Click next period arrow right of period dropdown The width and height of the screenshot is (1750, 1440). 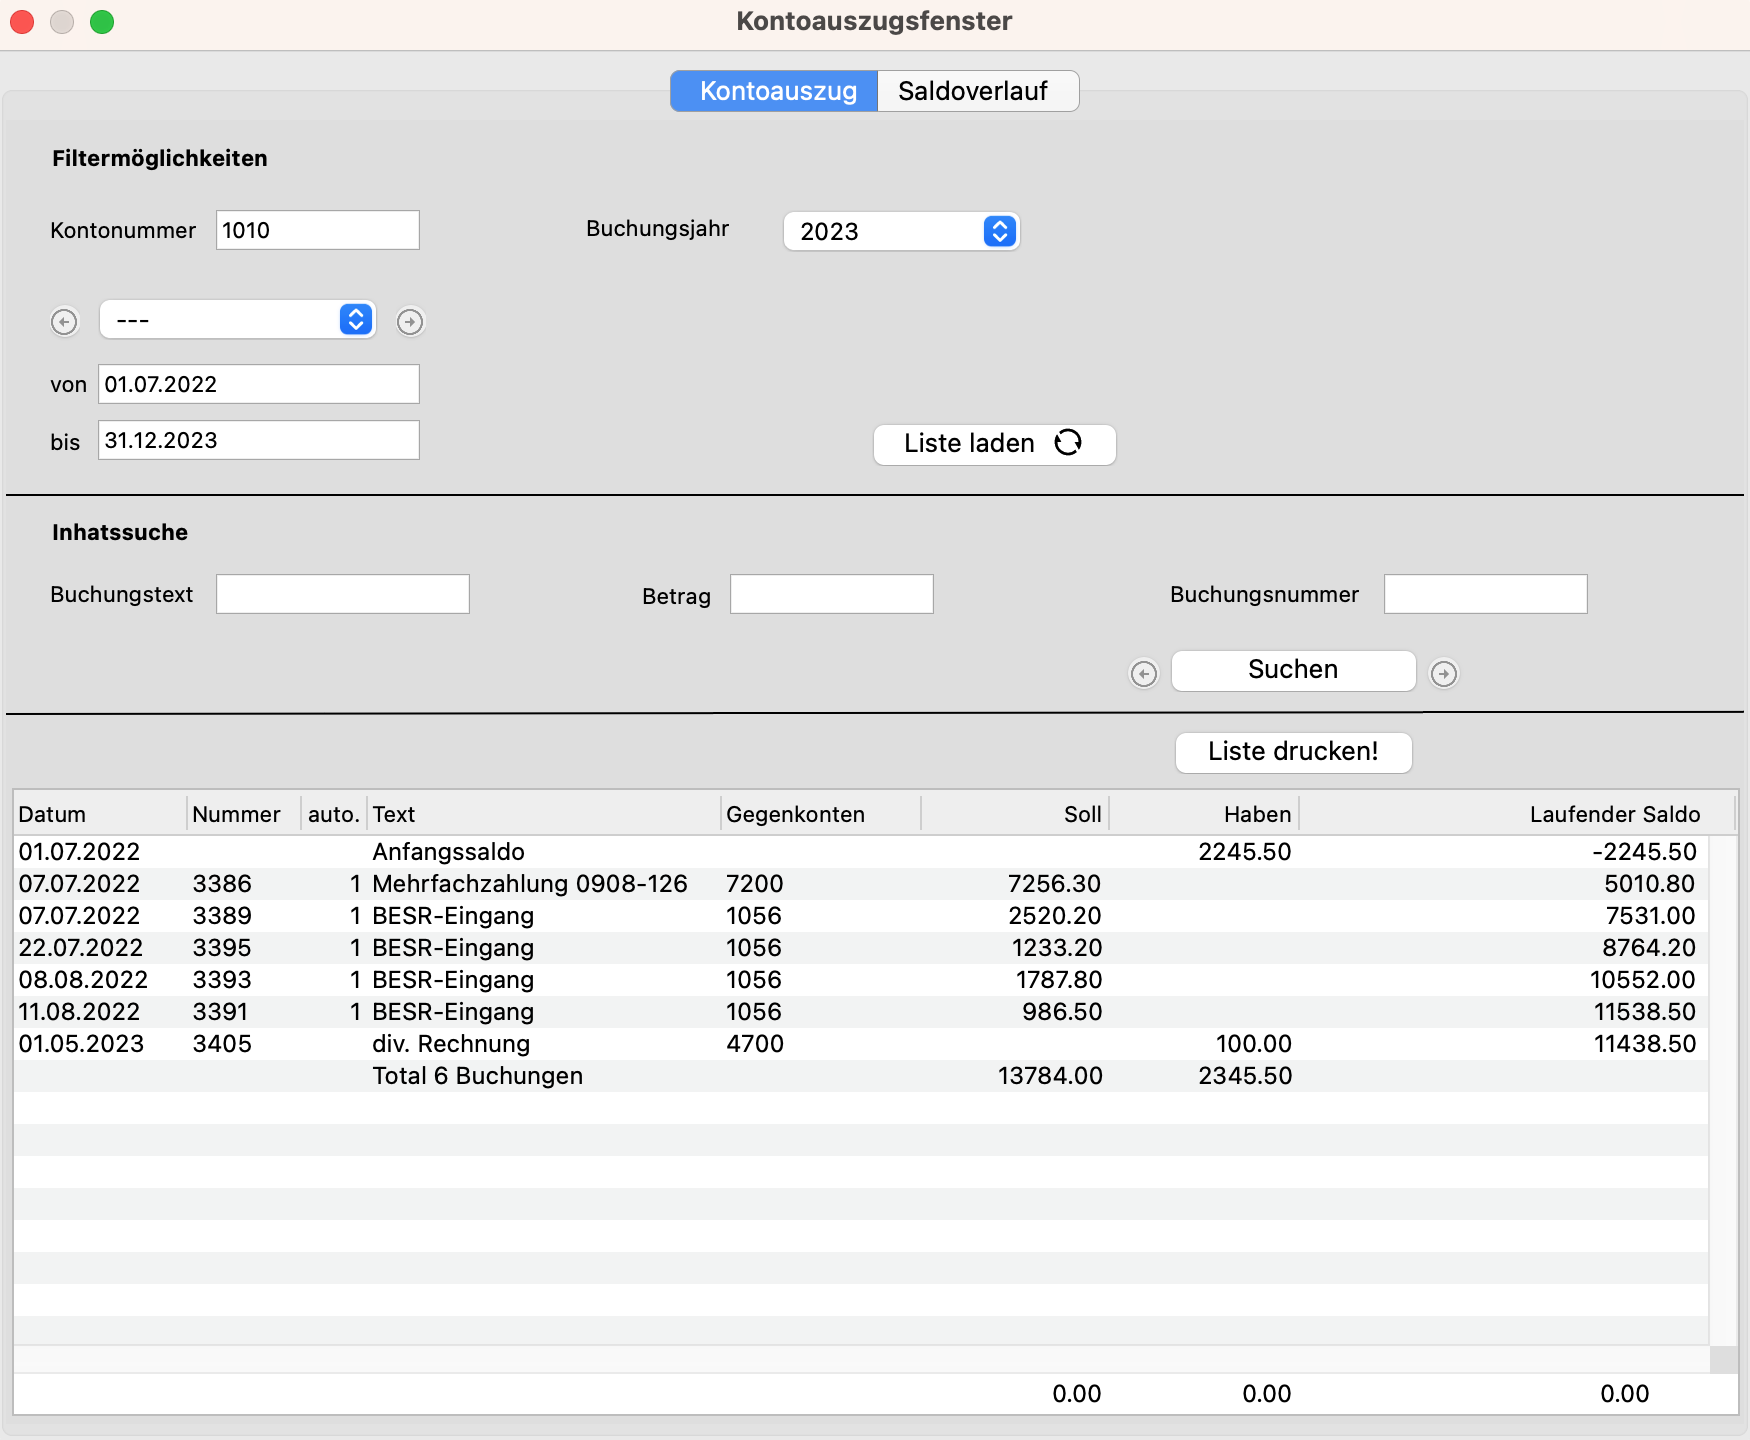[x=410, y=322]
